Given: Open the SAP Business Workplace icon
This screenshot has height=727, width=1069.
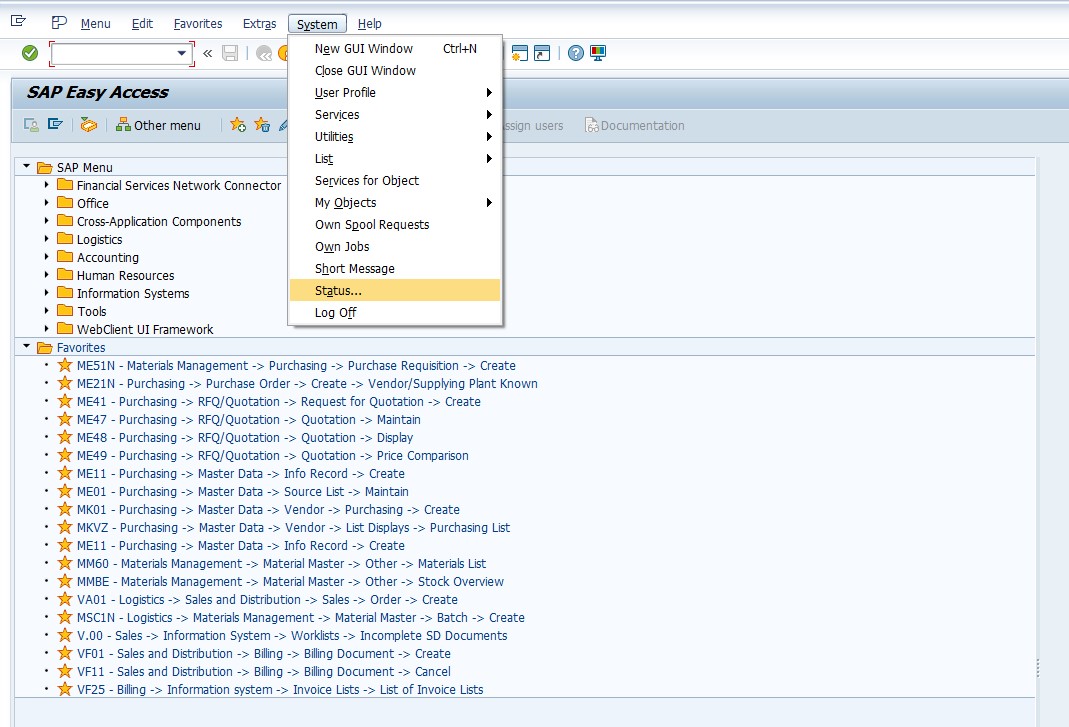Looking at the screenshot, I should click(x=89, y=125).
